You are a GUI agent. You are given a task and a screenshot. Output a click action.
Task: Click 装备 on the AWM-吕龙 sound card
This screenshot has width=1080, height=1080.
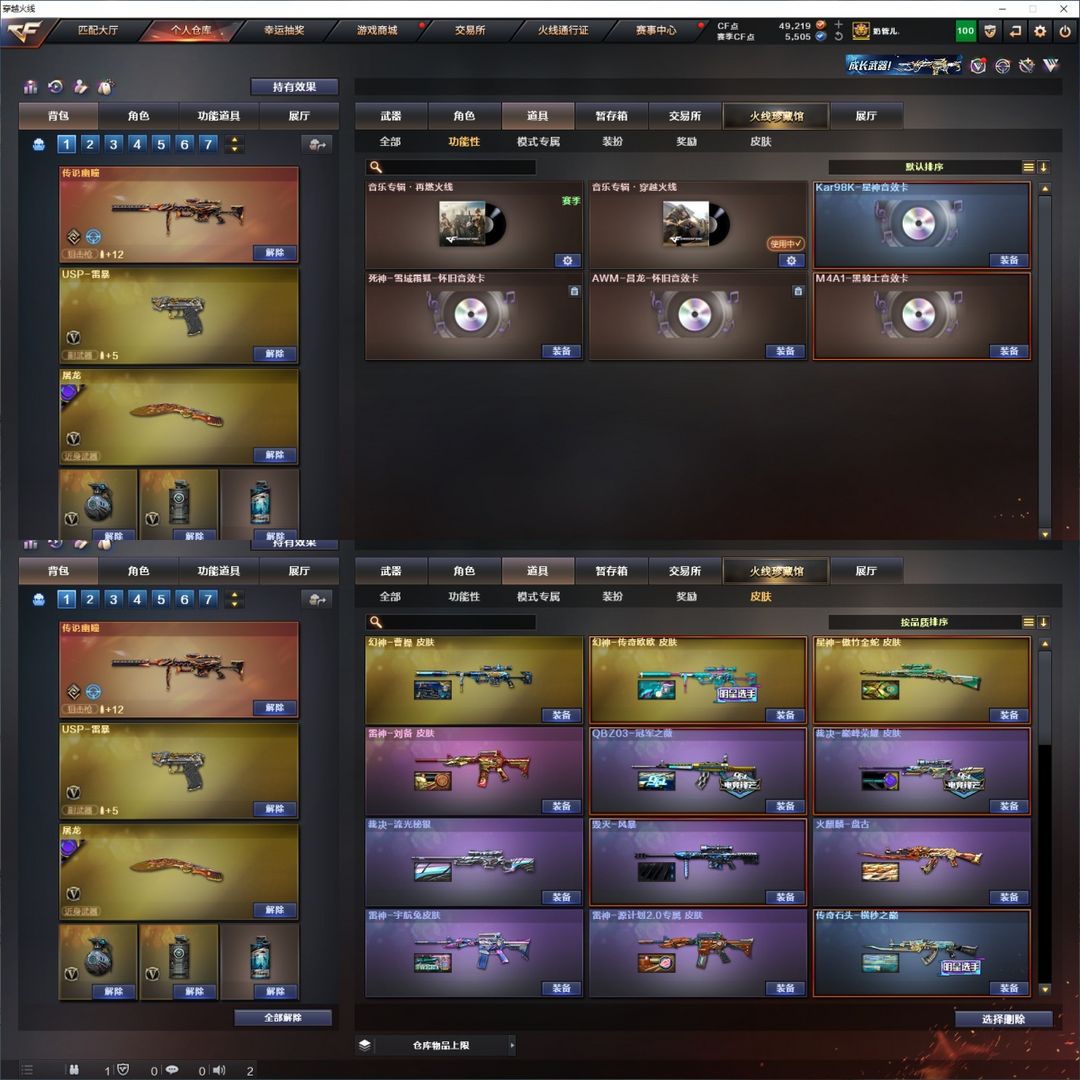[x=785, y=351]
